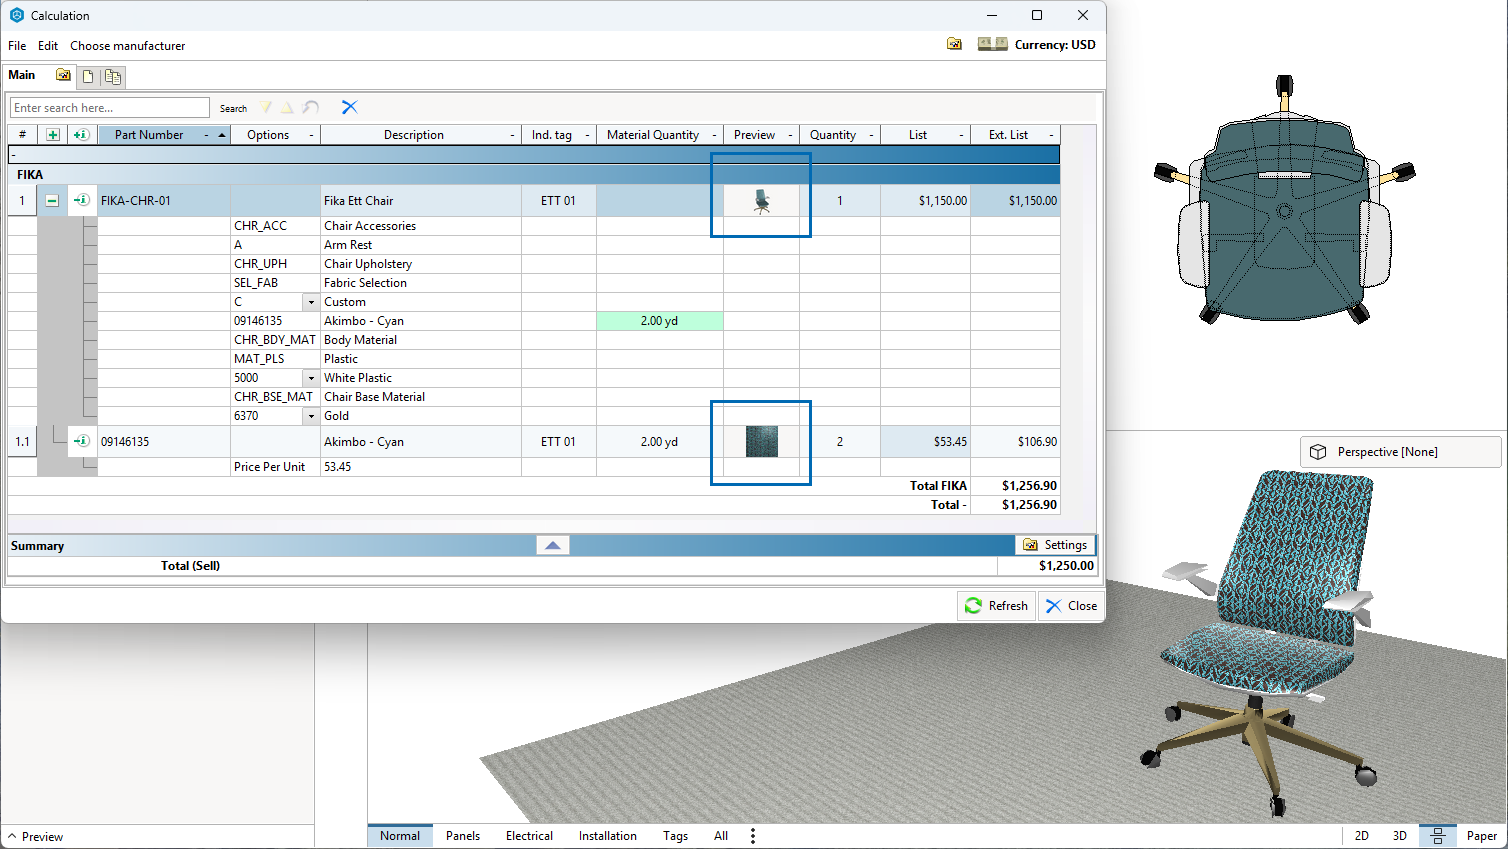
Task: Click the $53.45 list price cell
Action: point(925,442)
